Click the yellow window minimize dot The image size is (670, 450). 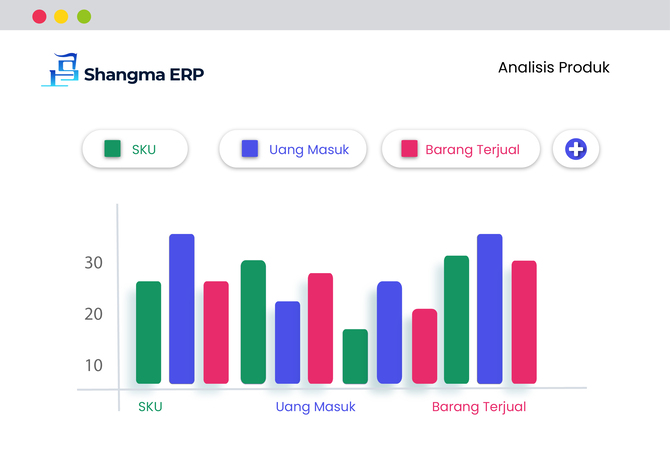point(61,17)
